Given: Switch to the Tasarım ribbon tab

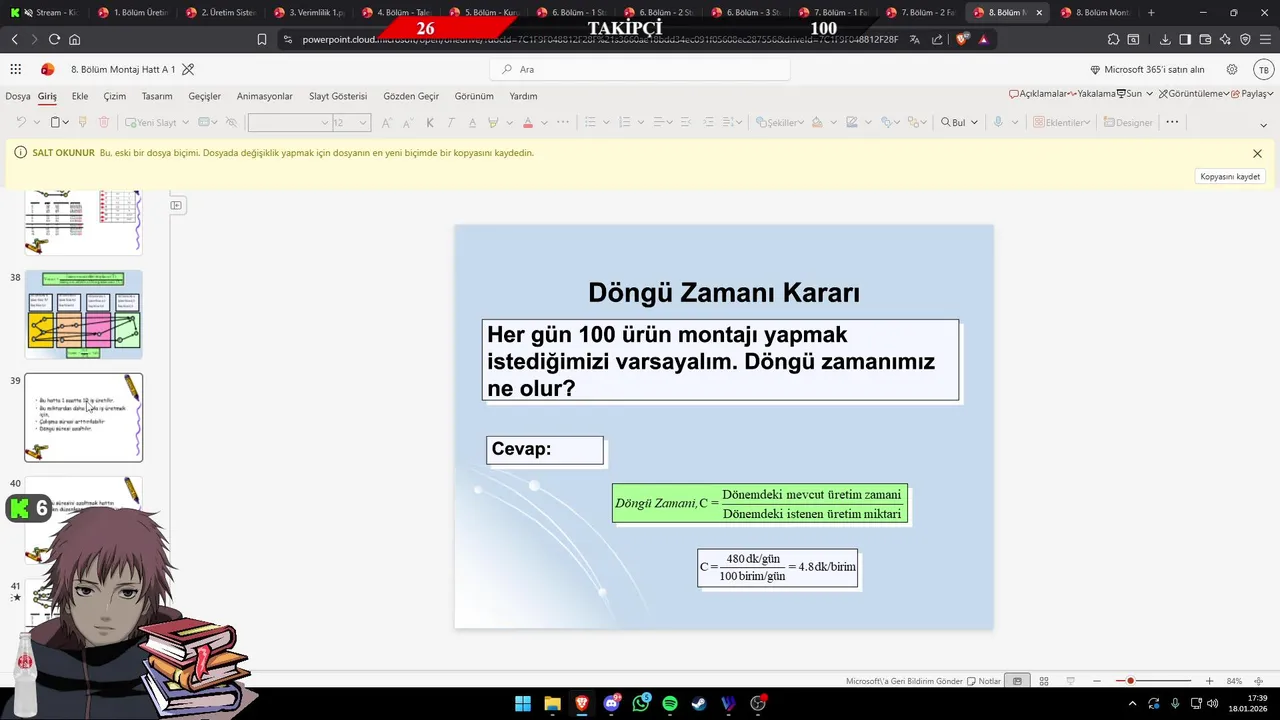Looking at the screenshot, I should pos(157,96).
